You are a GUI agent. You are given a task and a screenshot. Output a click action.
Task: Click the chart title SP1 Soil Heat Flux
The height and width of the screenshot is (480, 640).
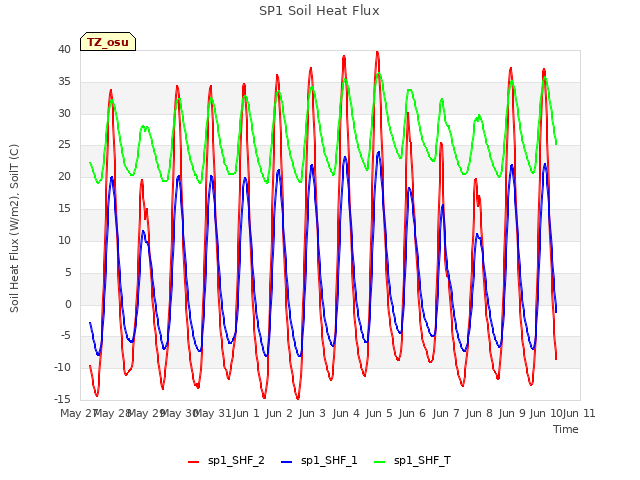pyautogui.click(x=319, y=11)
